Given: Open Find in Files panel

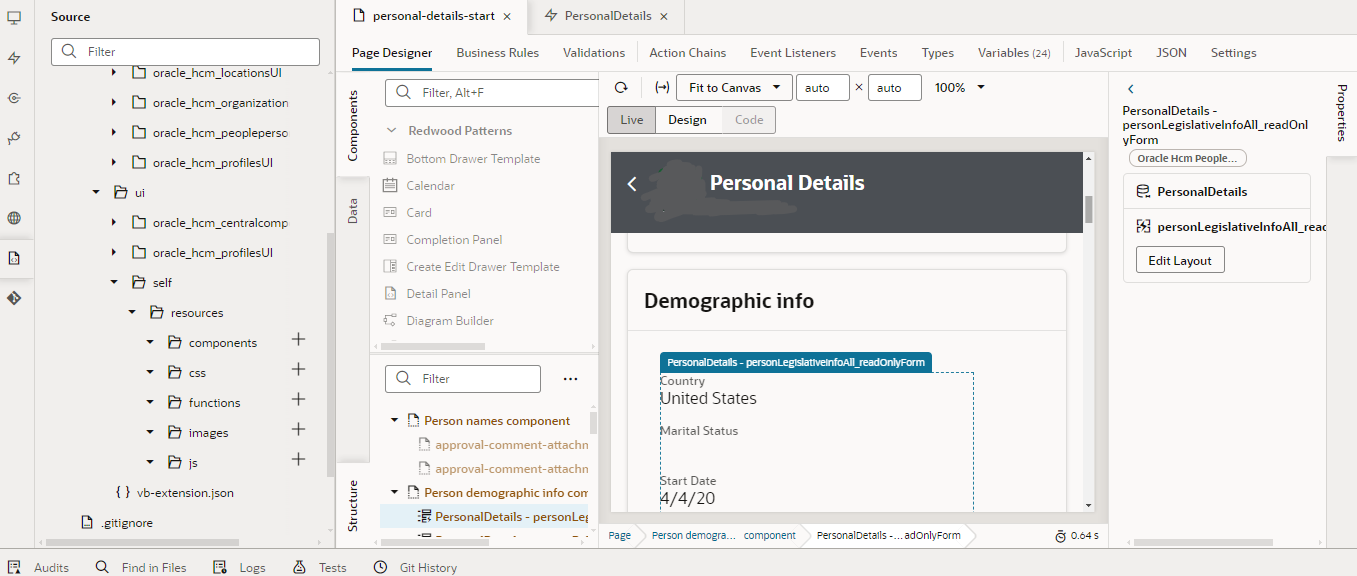Looking at the screenshot, I should tap(141, 567).
